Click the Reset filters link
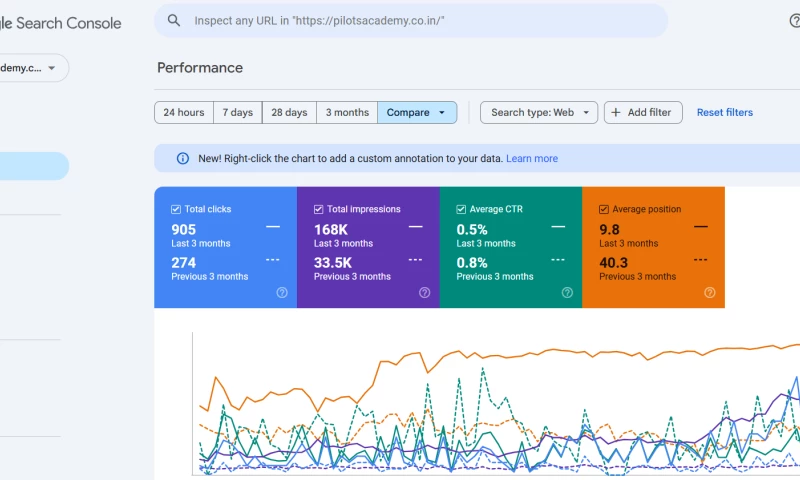 tap(724, 113)
